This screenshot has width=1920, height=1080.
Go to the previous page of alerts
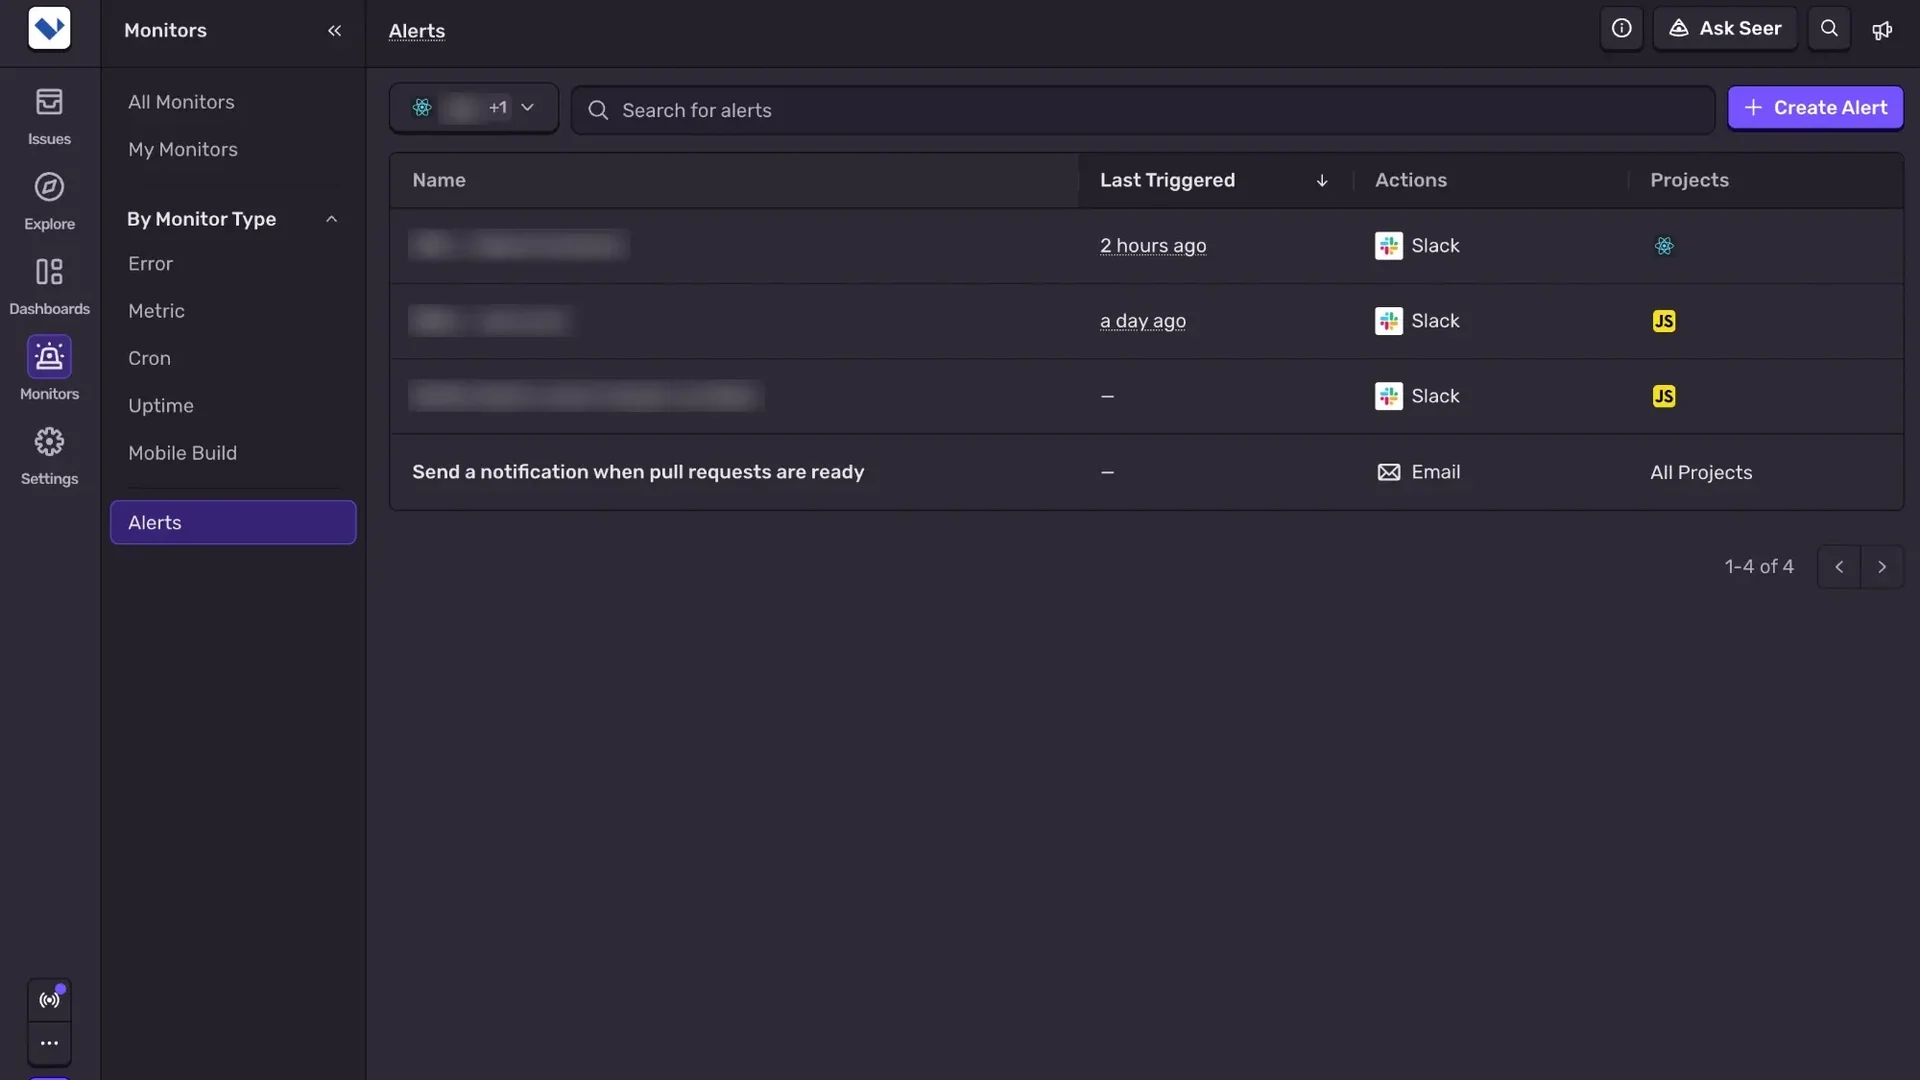click(1838, 567)
